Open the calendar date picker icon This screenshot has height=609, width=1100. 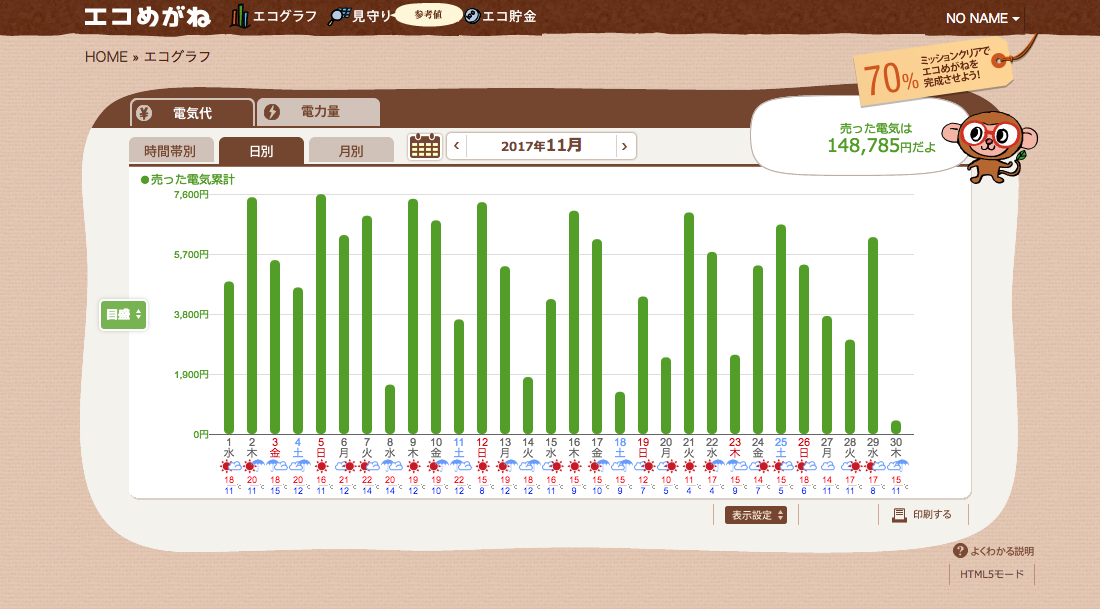tap(424, 146)
